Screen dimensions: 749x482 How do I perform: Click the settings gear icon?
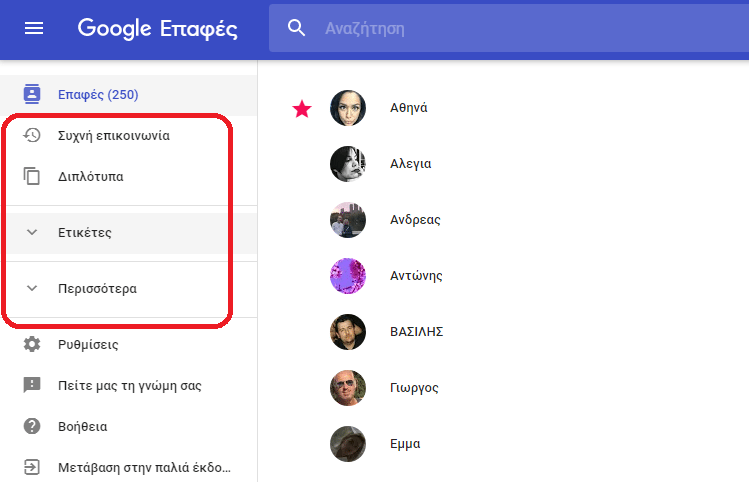32,344
